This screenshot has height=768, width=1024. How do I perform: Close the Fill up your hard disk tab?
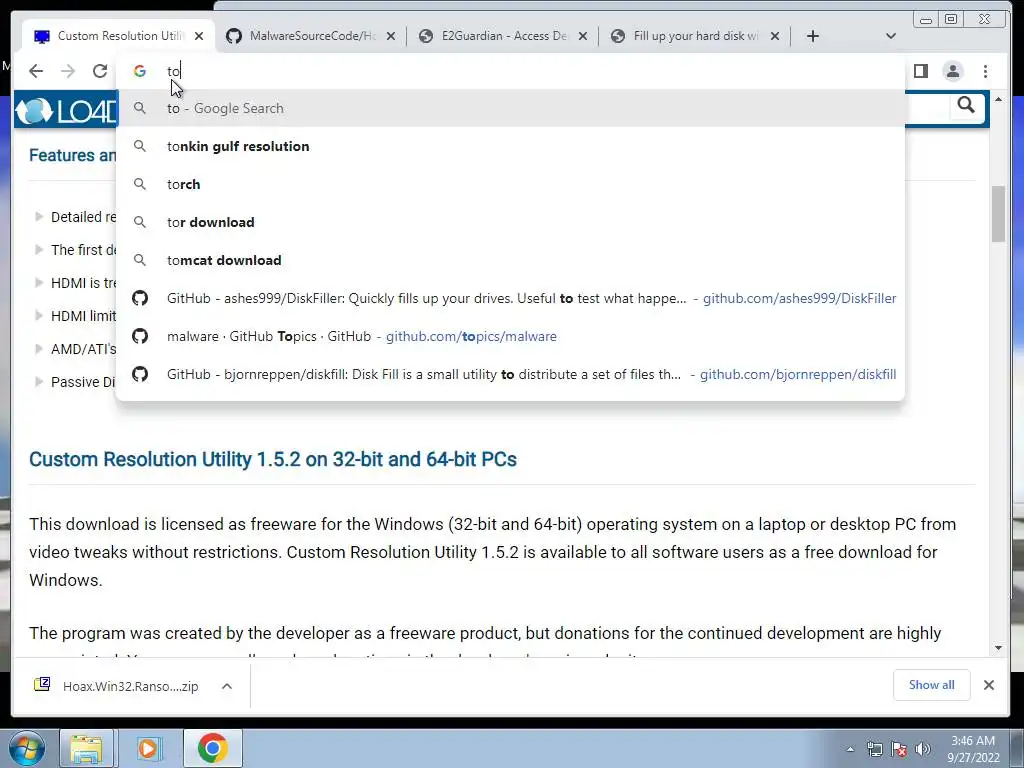[x=775, y=36]
